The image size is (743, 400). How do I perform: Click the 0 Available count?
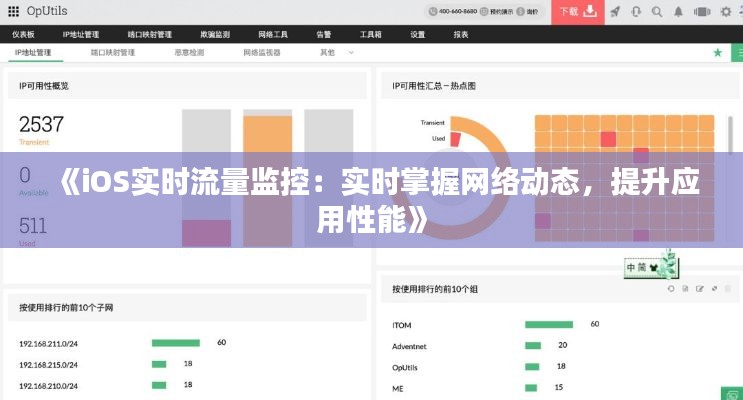[x=25, y=175]
